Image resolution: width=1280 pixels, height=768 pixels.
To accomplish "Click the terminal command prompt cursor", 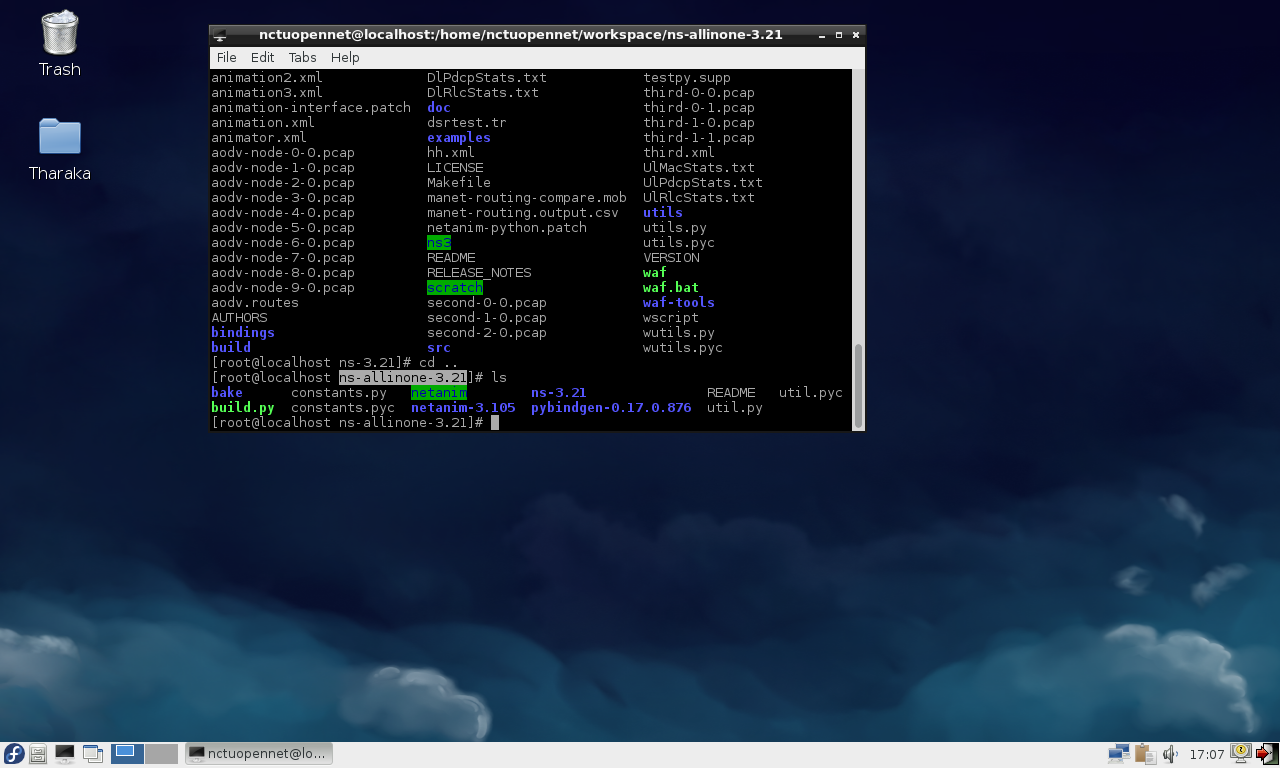I will pos(497,422).
